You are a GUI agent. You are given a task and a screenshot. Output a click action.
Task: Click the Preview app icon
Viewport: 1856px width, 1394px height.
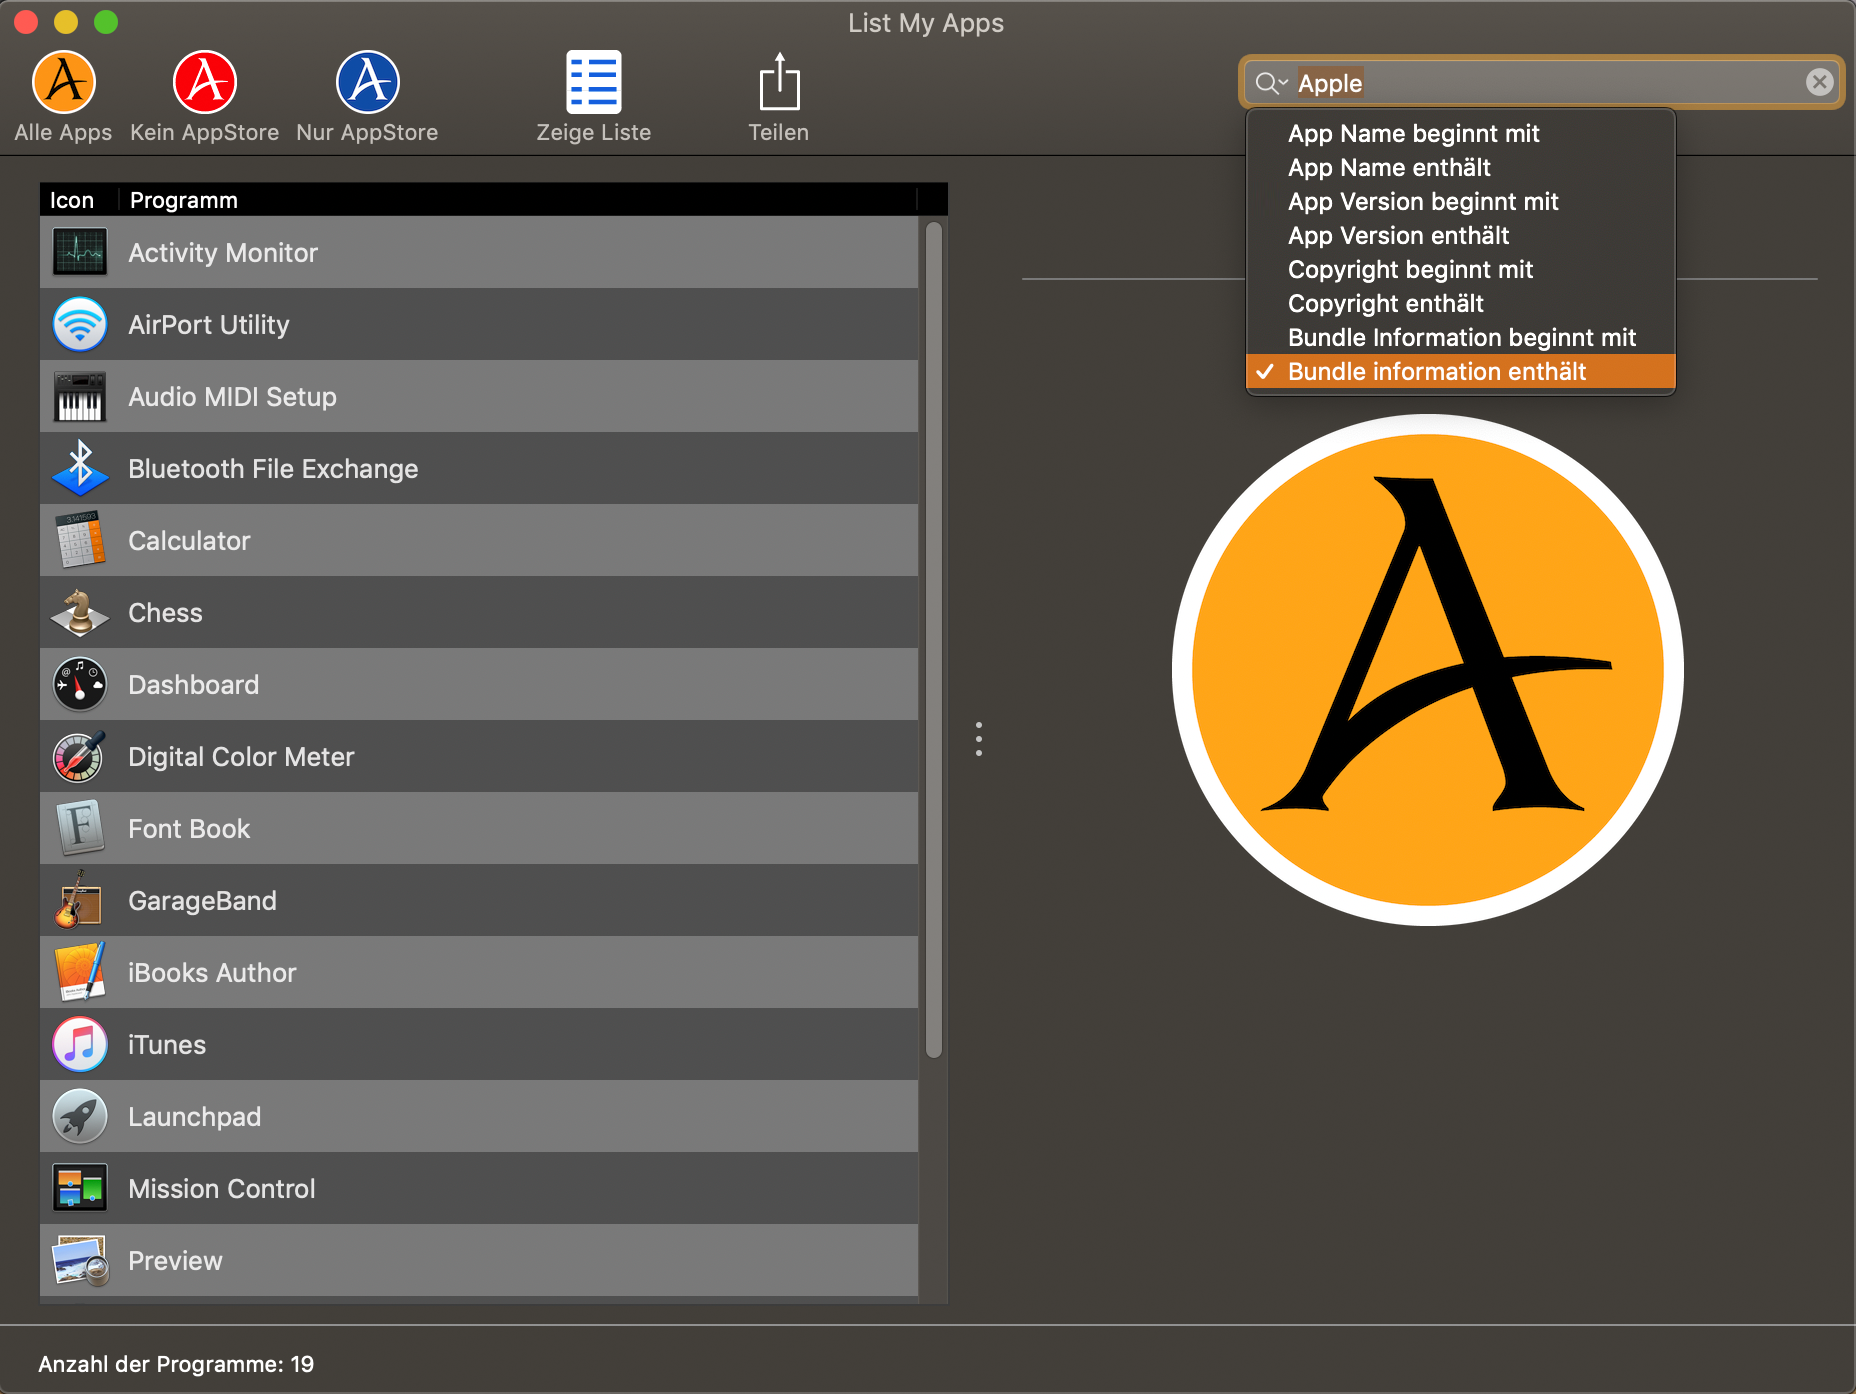pos(80,1260)
